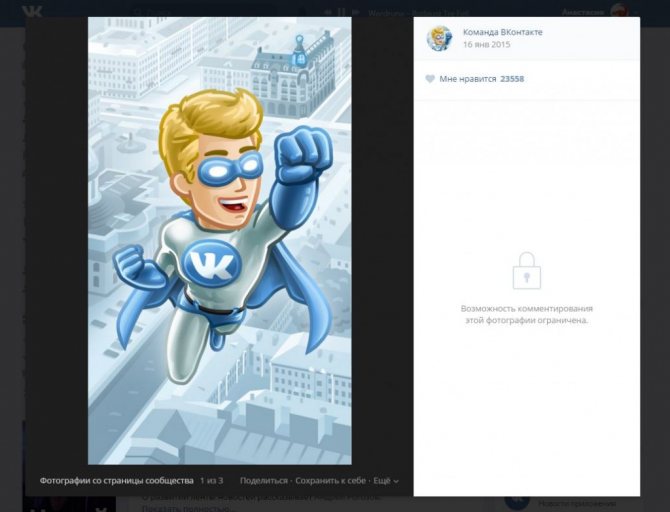Click Сохранить к себе
Viewport: 670px width, 512px height.
[x=330, y=481]
